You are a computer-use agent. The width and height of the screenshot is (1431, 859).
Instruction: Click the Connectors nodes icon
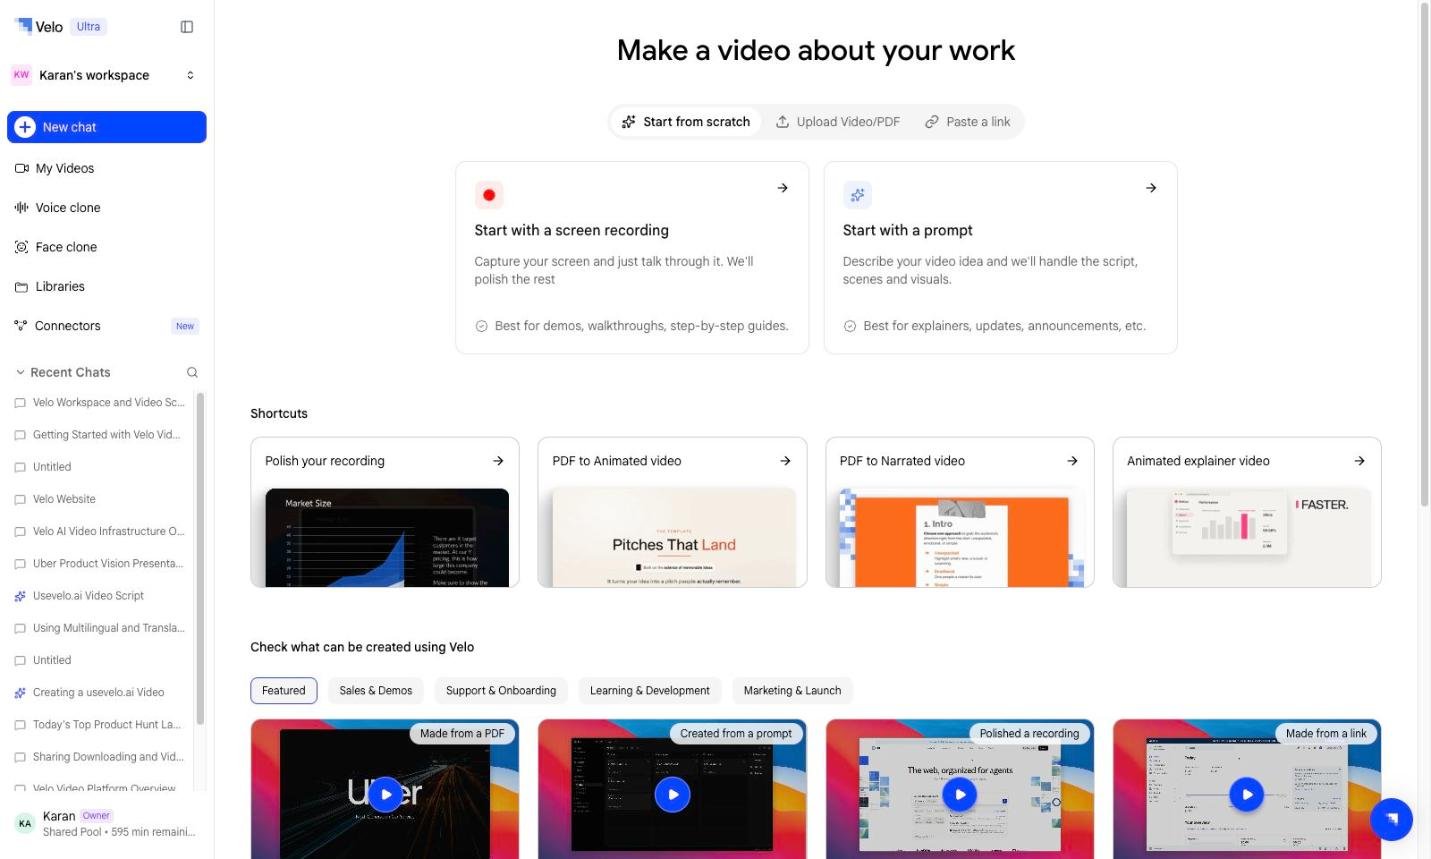21,326
